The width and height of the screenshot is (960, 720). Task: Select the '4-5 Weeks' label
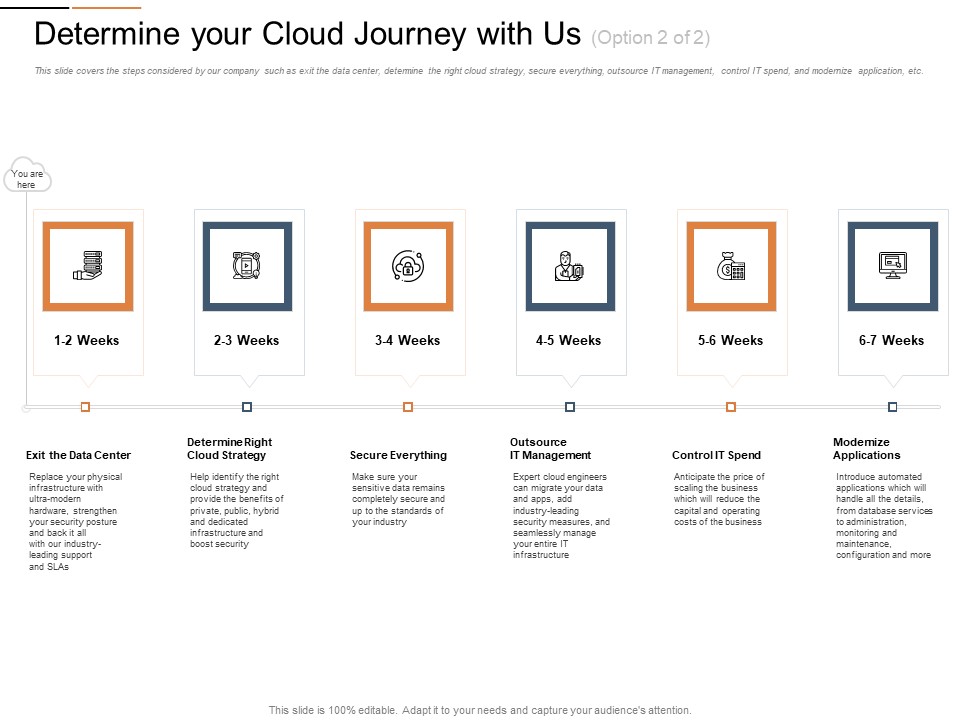coord(569,340)
